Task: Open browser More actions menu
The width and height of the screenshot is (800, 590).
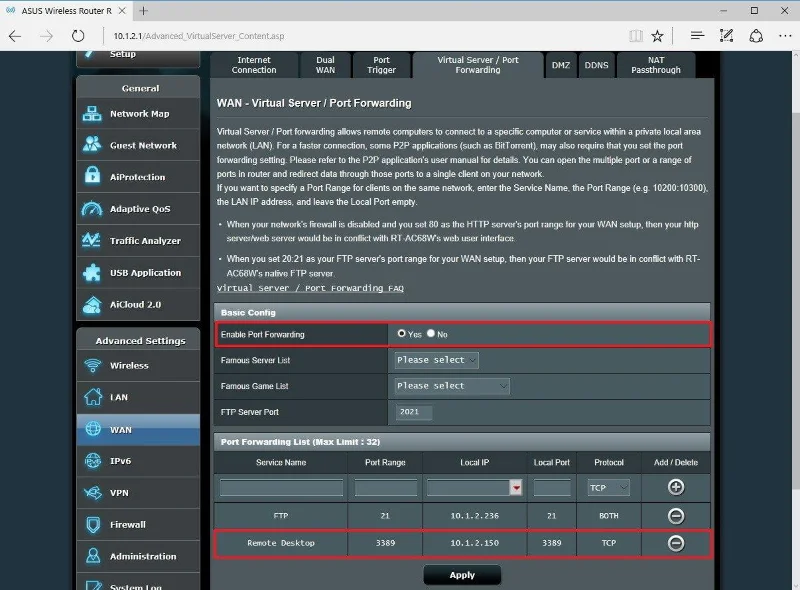Action: 785,36
